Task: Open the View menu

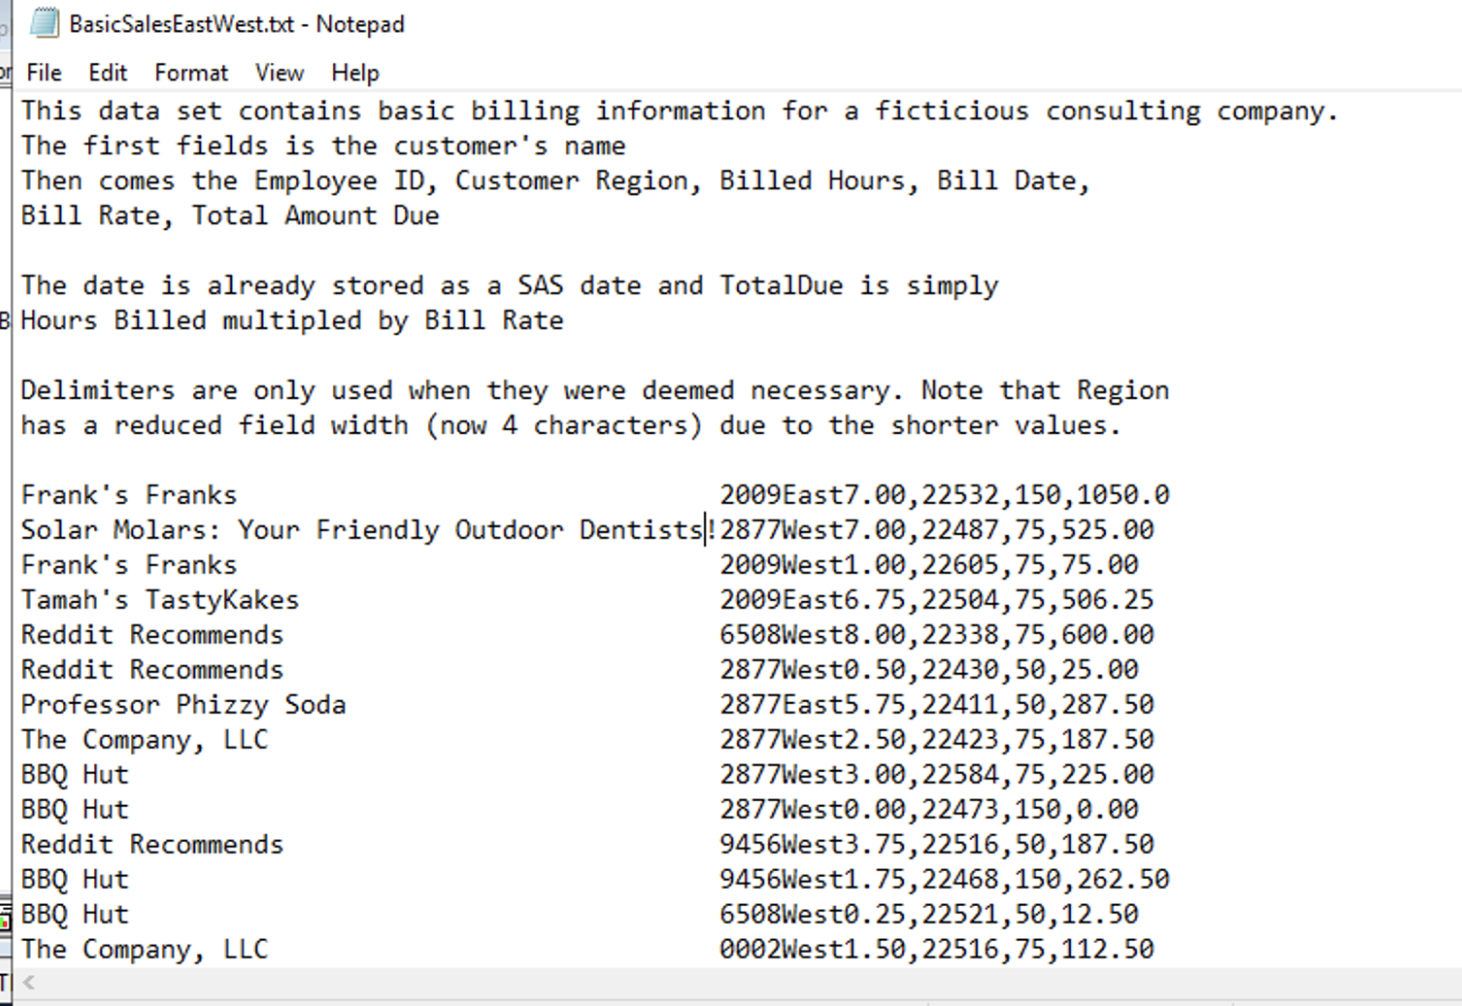Action: coord(279,73)
